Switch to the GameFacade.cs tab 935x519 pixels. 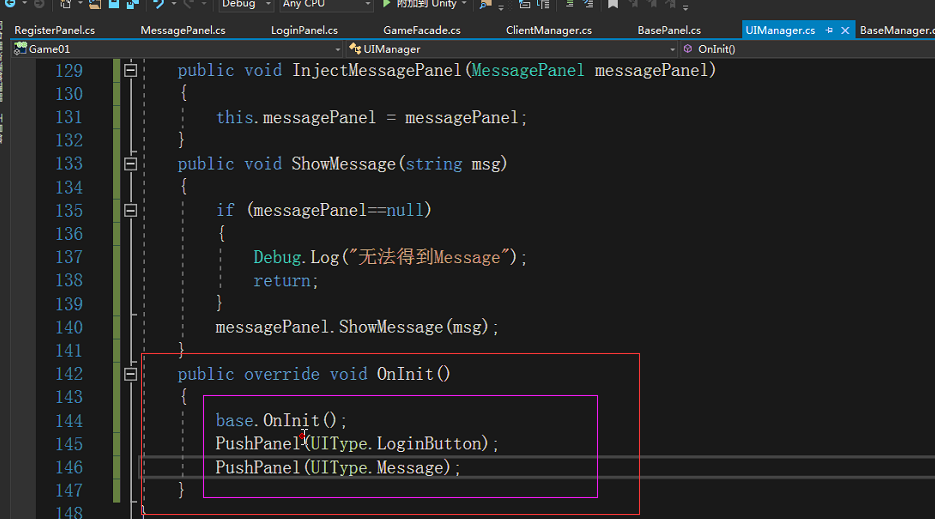coord(422,30)
